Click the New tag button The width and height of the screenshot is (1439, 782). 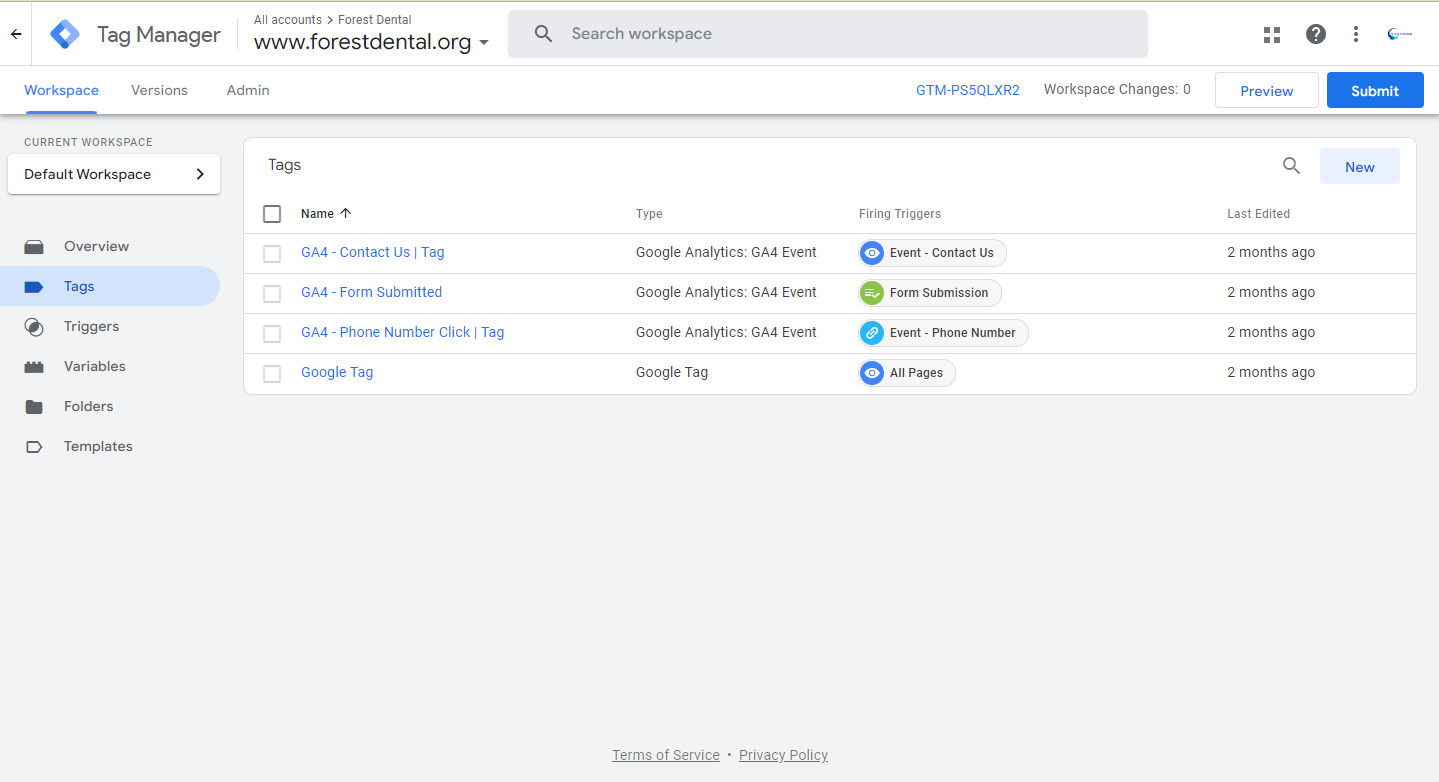coord(1360,166)
